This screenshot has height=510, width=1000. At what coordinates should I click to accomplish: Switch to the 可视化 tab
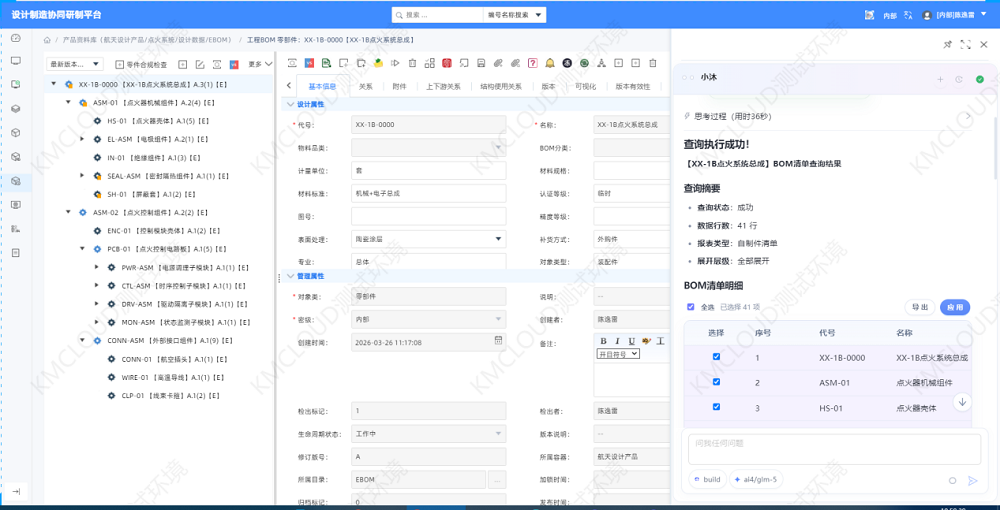click(585, 87)
